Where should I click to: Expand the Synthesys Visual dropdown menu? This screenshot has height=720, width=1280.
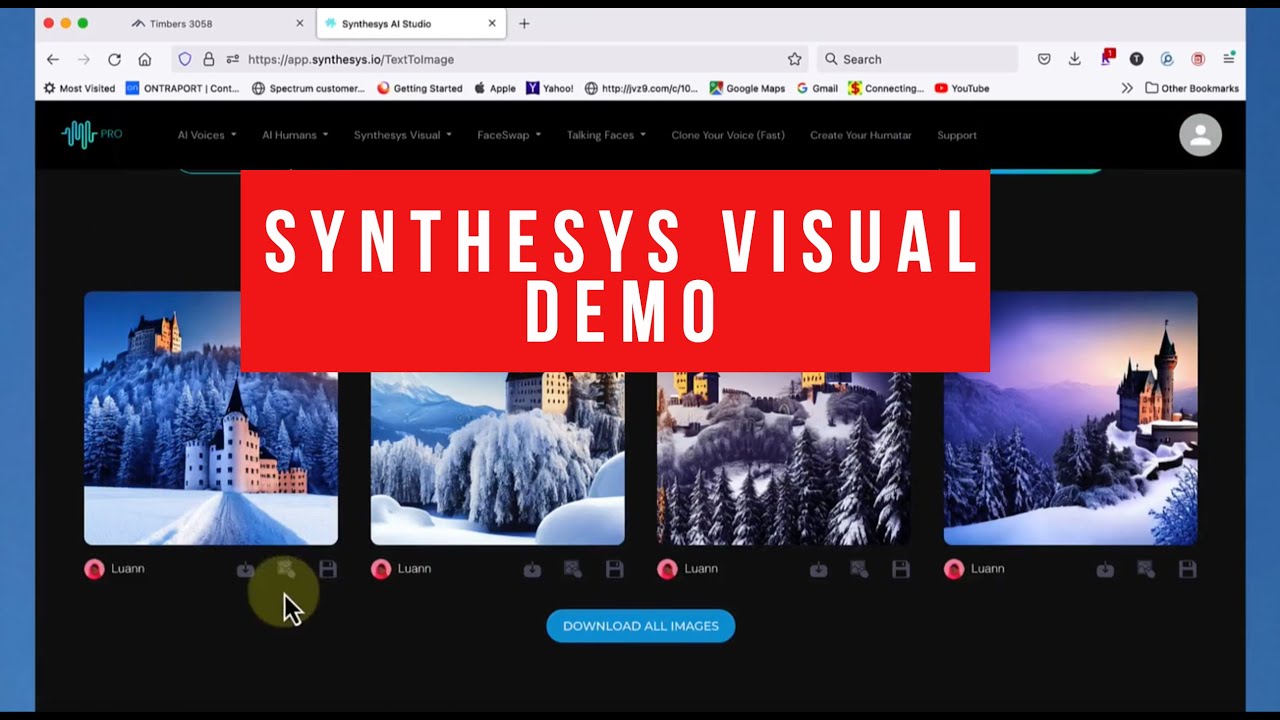(x=403, y=135)
